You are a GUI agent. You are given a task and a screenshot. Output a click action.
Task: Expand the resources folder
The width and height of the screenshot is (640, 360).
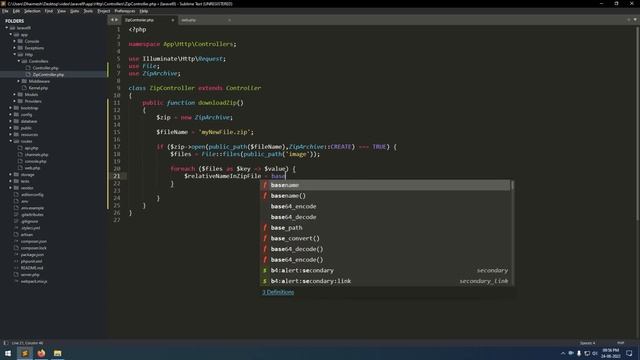point(11,134)
